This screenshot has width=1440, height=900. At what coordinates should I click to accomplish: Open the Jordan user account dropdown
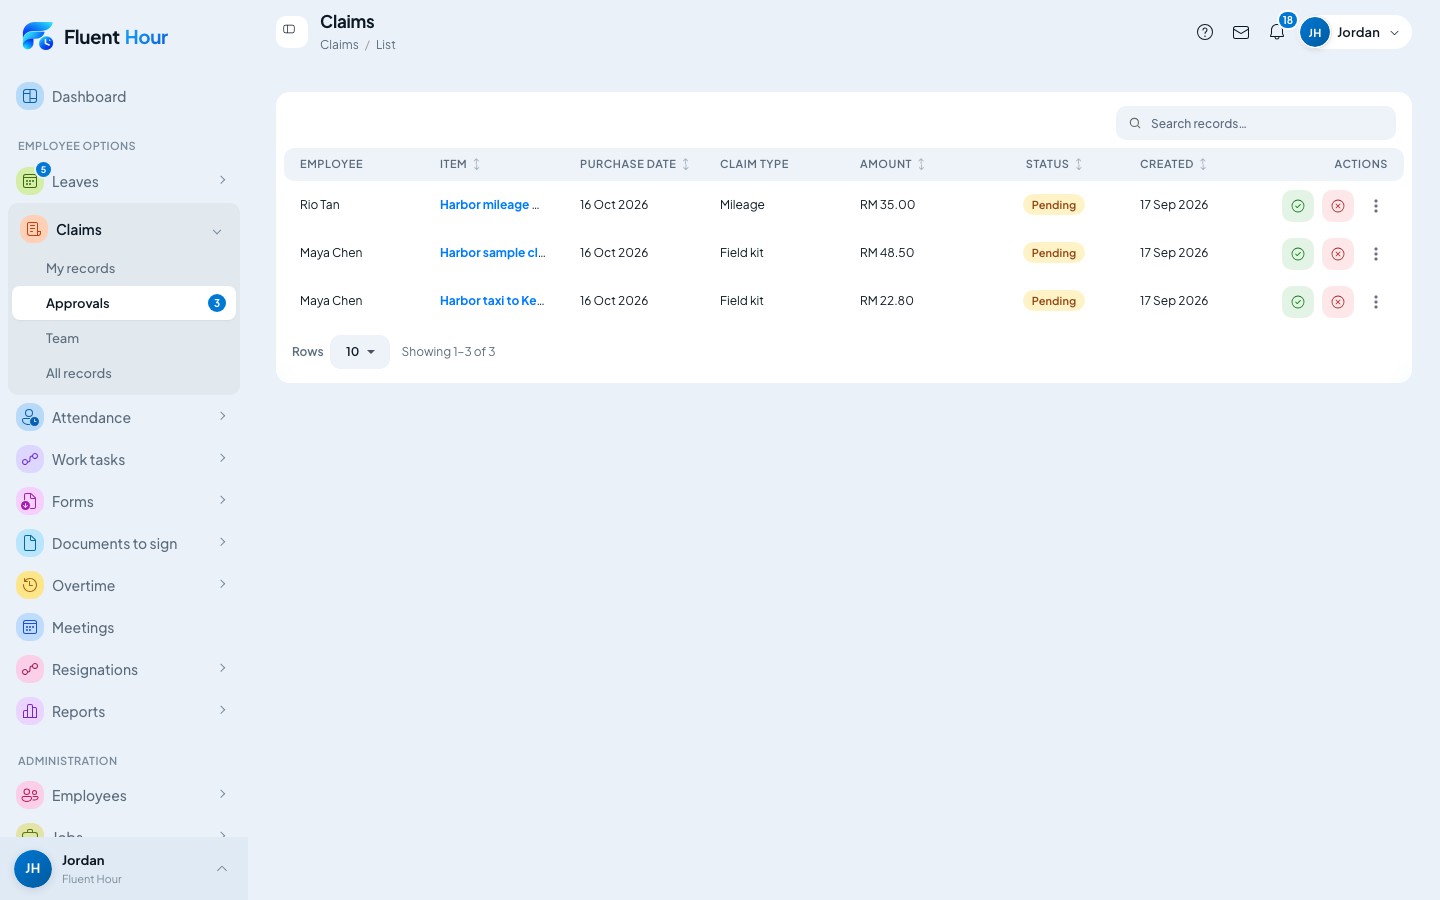(x=1355, y=32)
